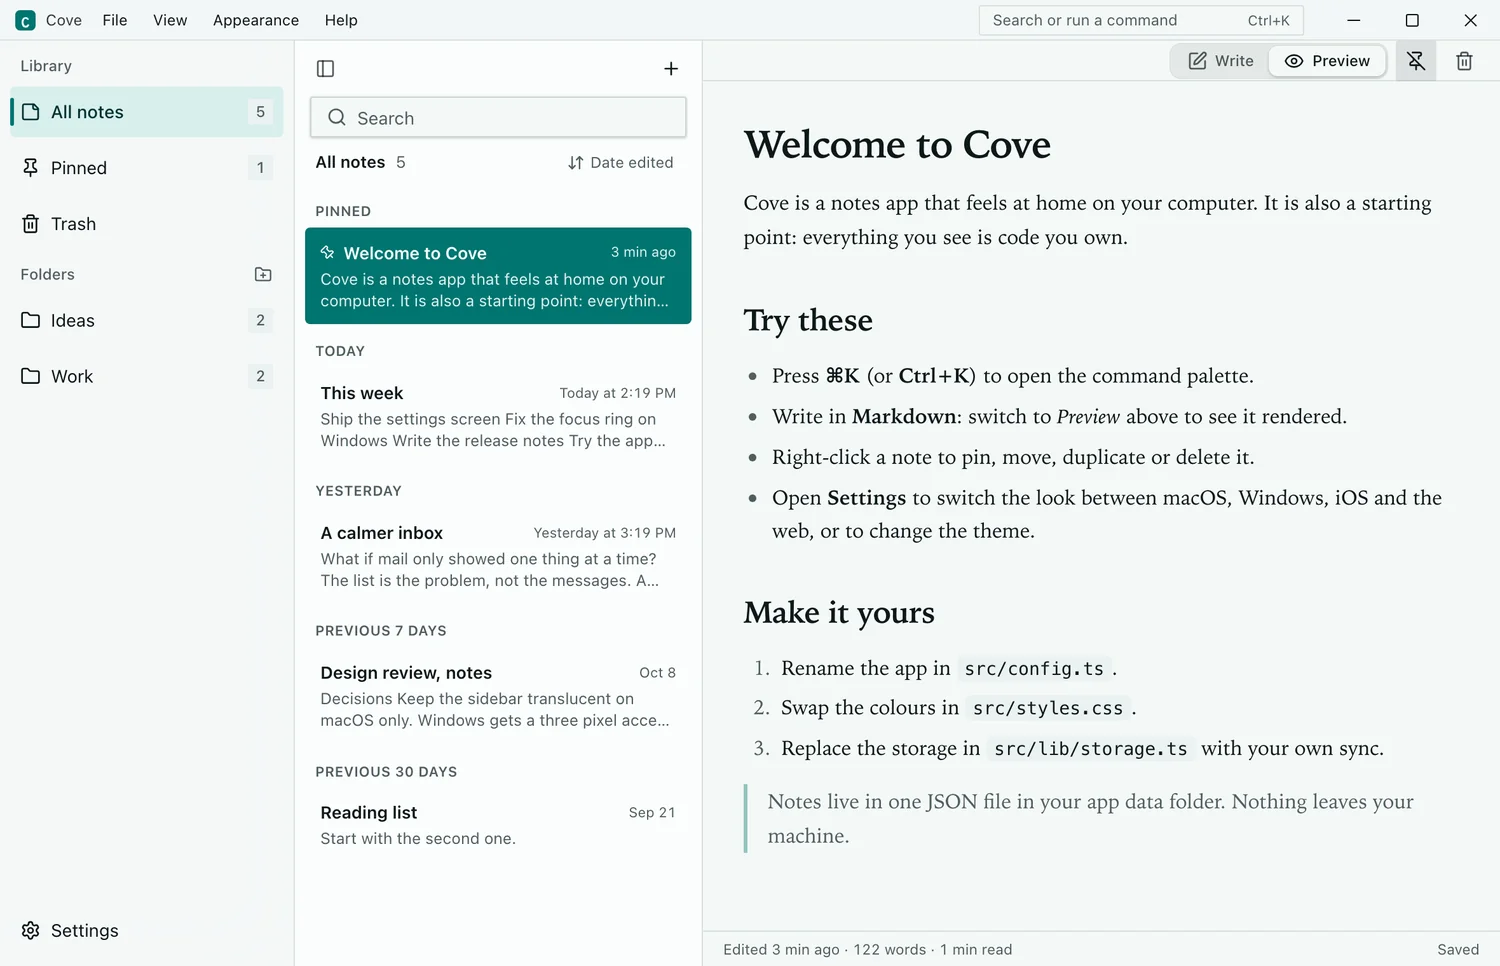The height and width of the screenshot is (966, 1500).
Task: Open the View menu
Action: tap(170, 20)
